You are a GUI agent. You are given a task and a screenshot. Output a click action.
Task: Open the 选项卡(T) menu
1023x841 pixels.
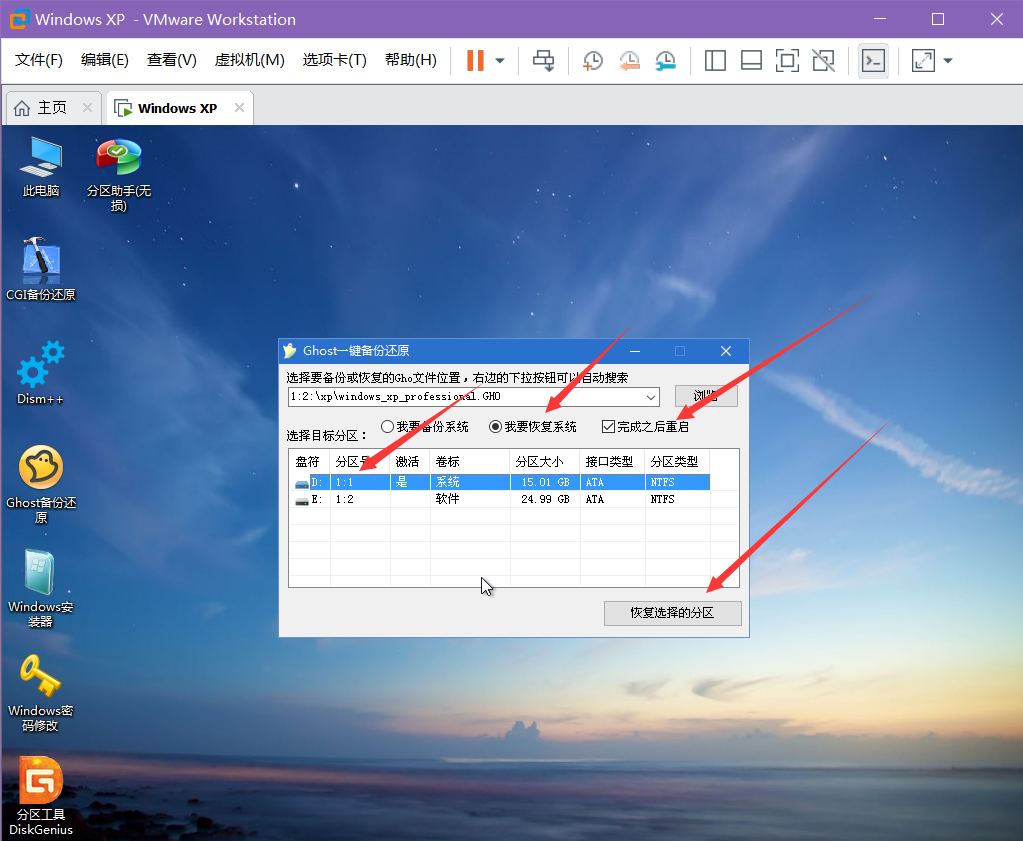(334, 60)
